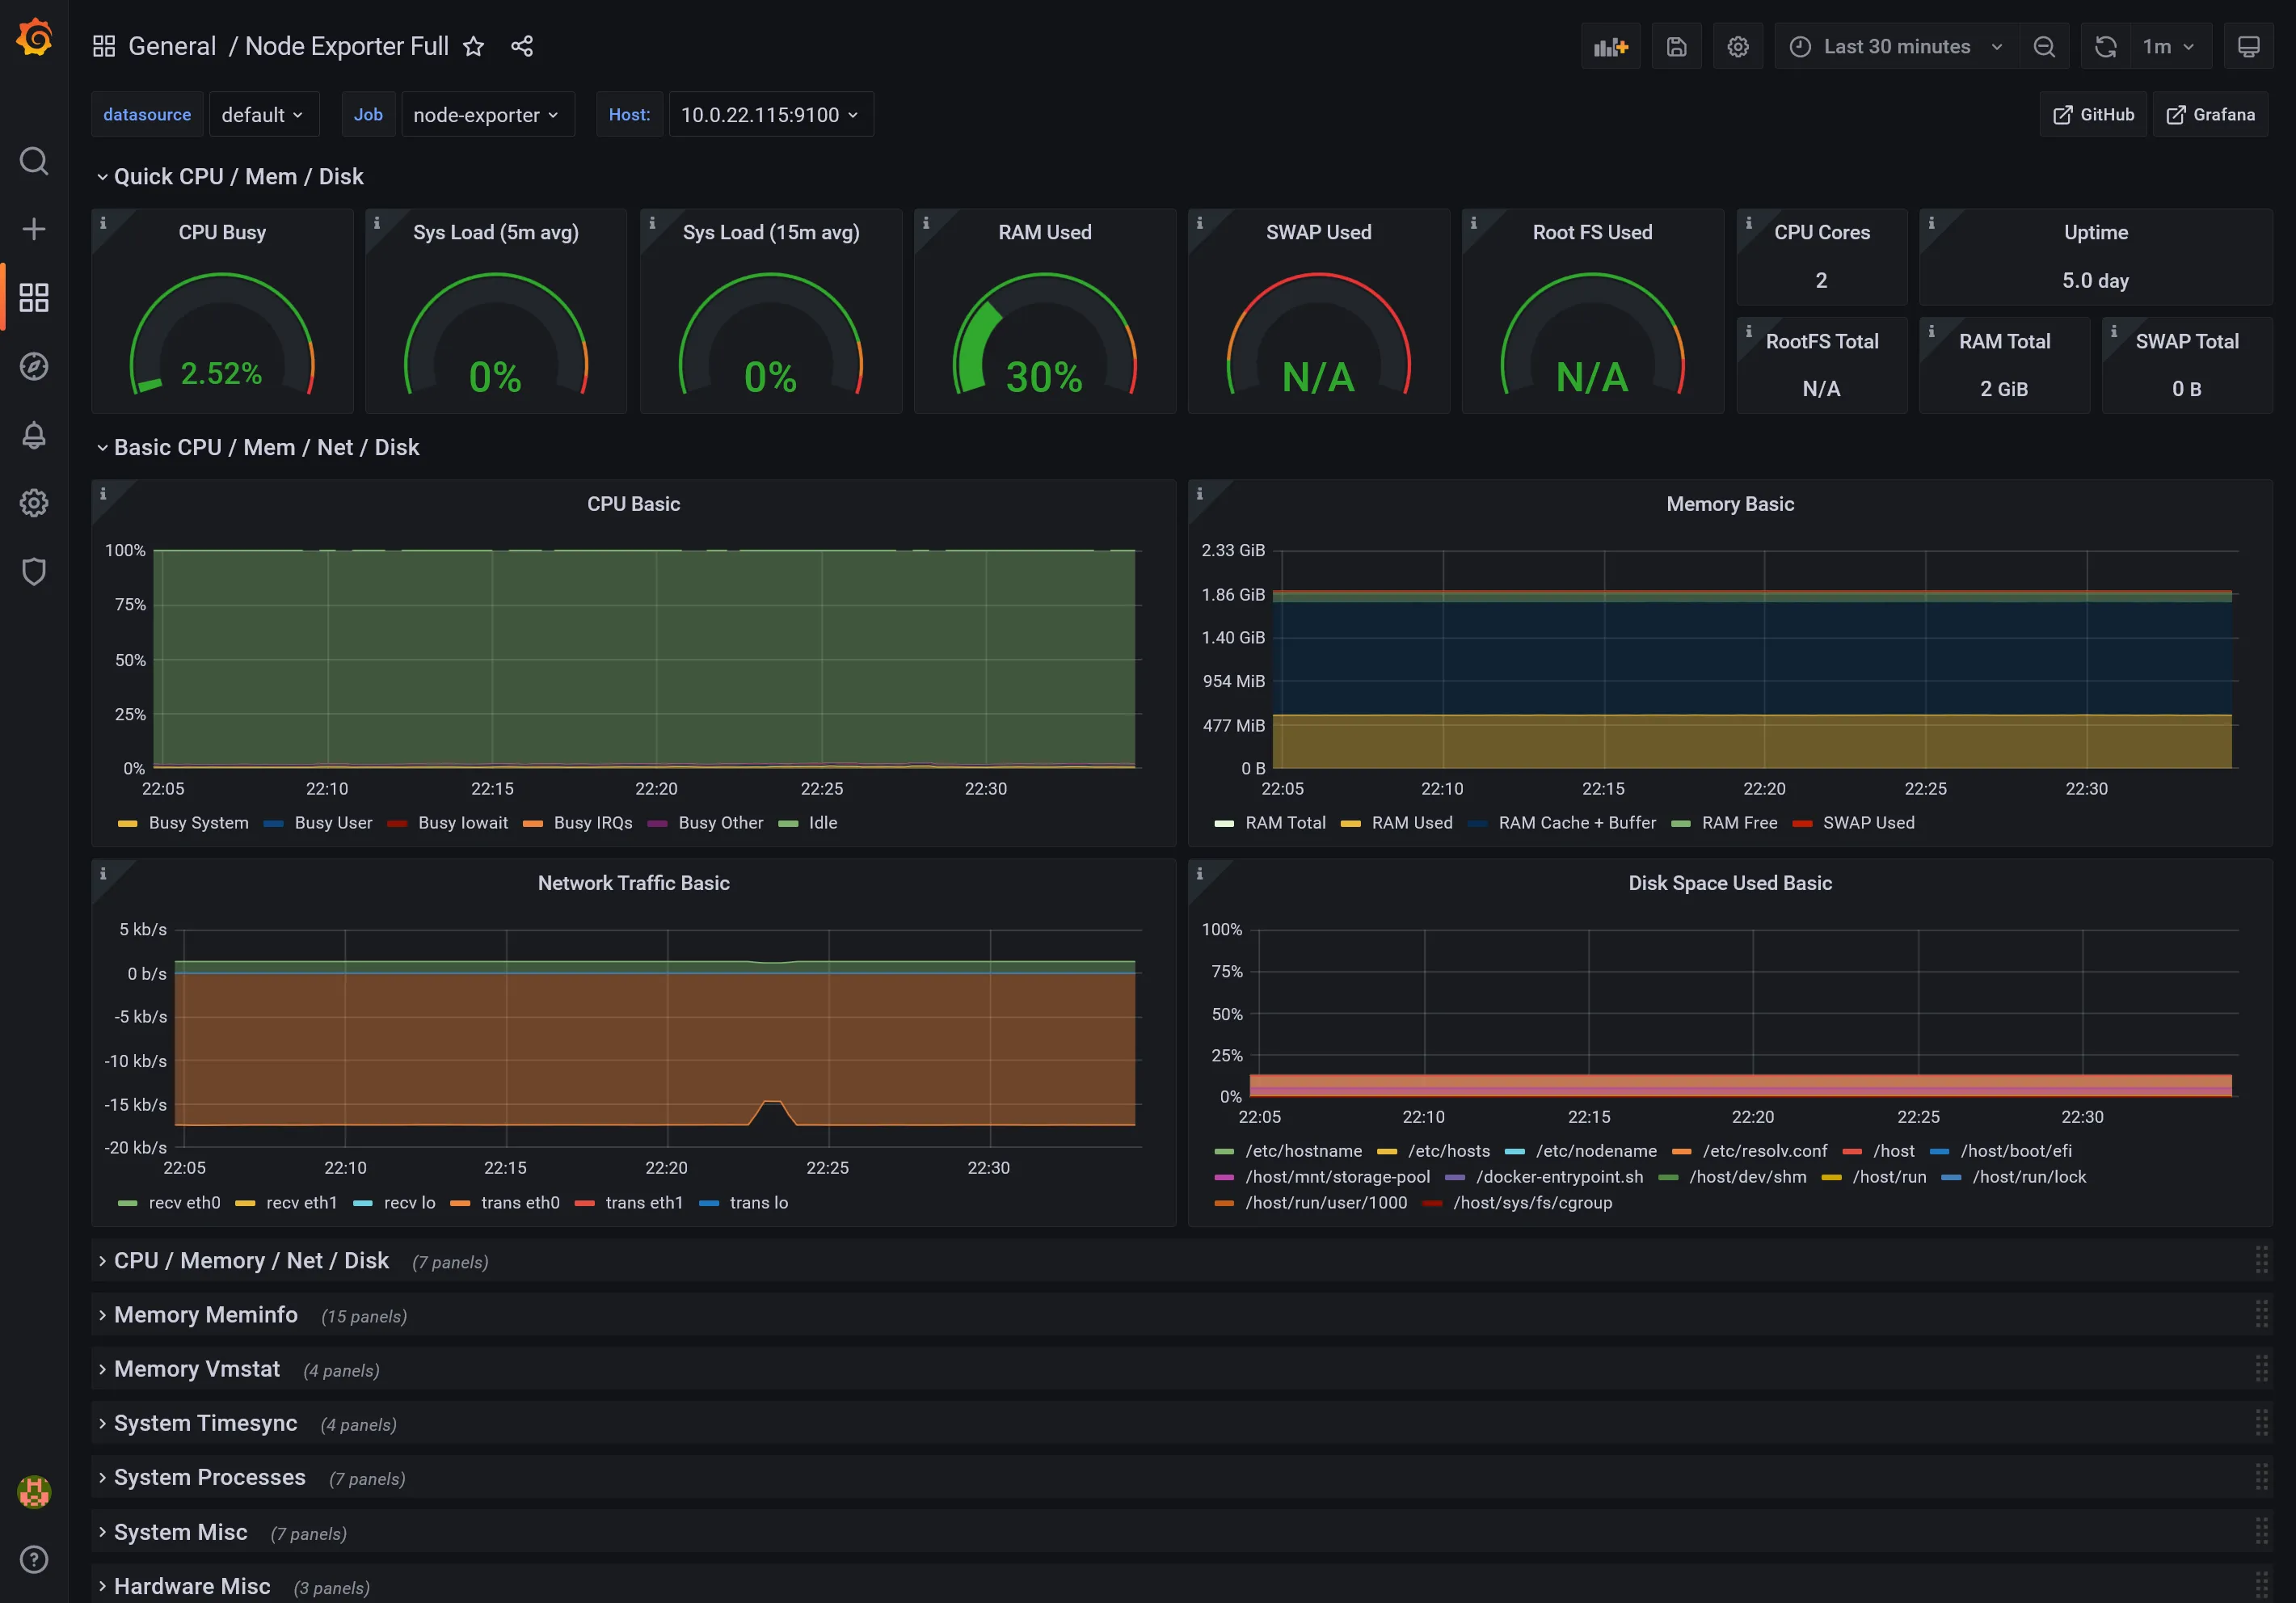Share the dashboard via share icon
Image resolution: width=2296 pixels, height=1603 pixels.
[x=522, y=46]
